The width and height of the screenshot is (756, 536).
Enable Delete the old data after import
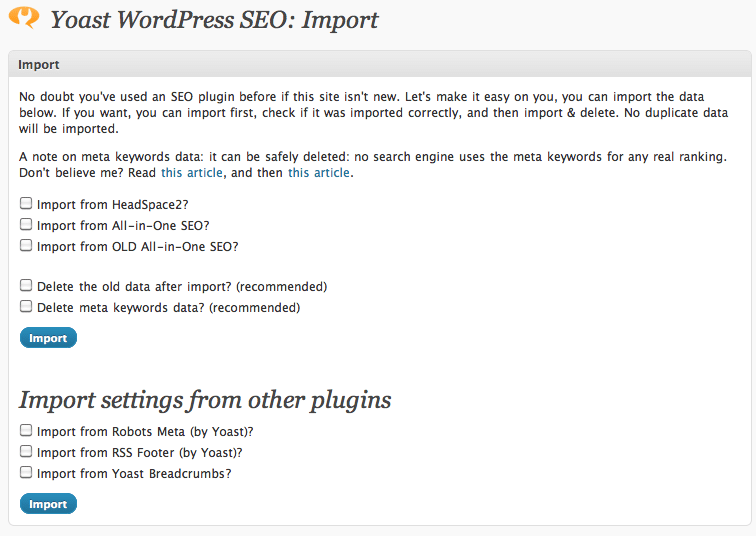(x=26, y=285)
